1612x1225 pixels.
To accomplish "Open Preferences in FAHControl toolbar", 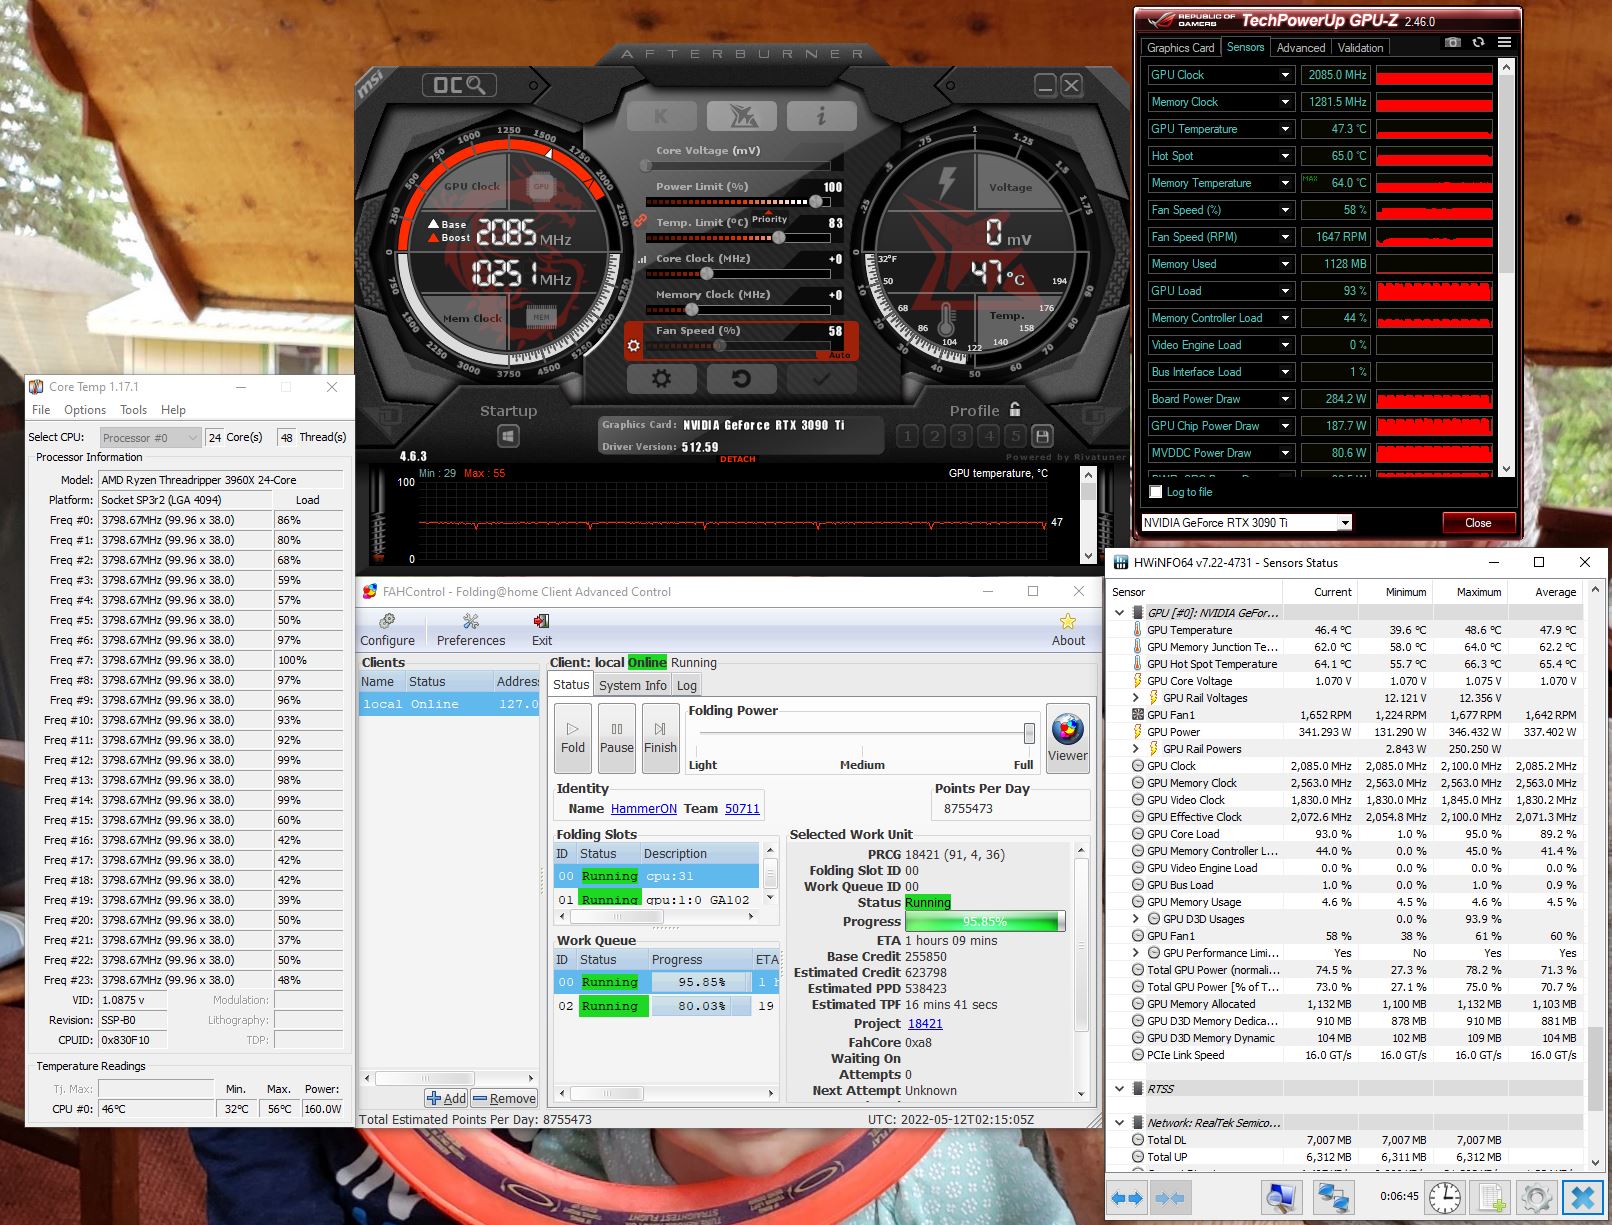I will [471, 630].
